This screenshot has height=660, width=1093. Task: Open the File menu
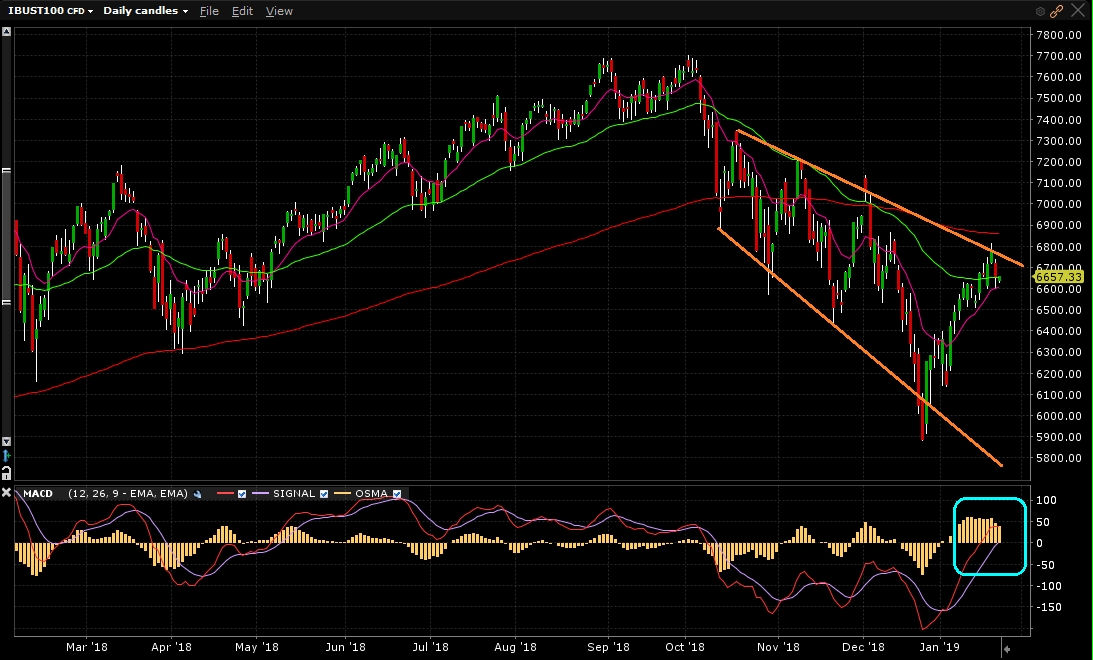209,10
